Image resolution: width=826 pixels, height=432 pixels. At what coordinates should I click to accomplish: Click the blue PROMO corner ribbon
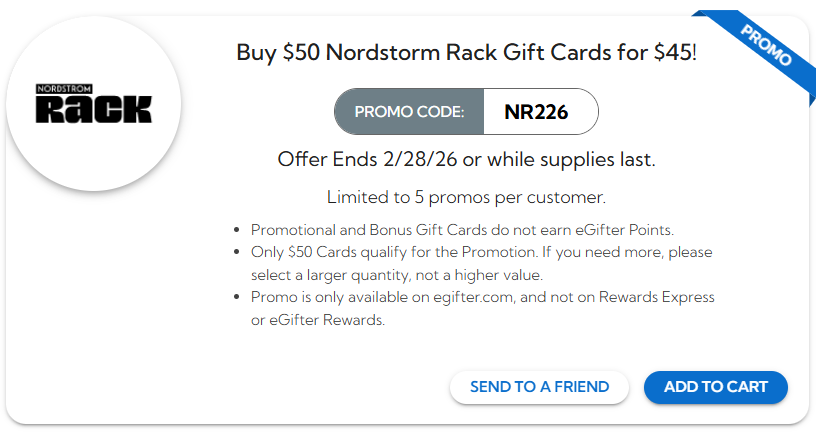point(765,46)
